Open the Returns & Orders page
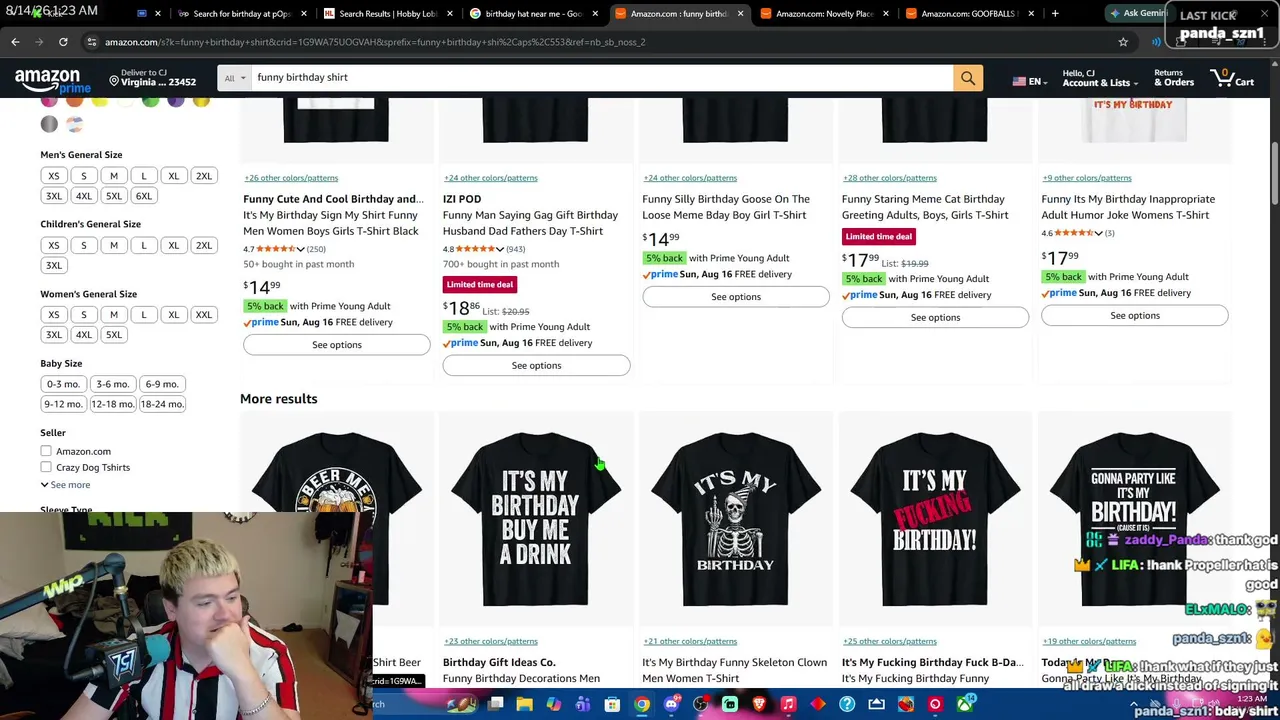Viewport: 1280px width, 720px height. click(x=1174, y=78)
